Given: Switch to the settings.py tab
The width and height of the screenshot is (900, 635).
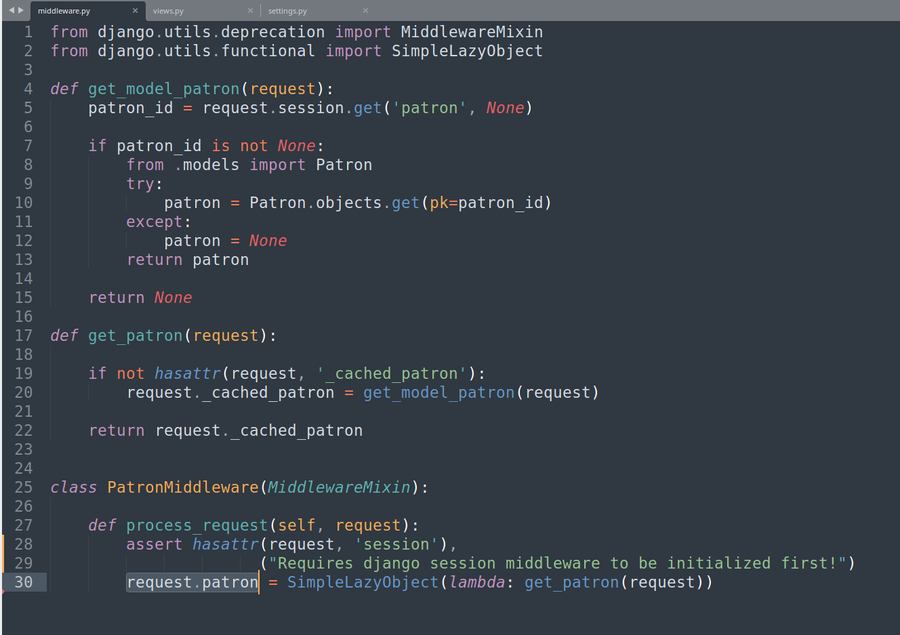Looking at the screenshot, I should click(288, 11).
